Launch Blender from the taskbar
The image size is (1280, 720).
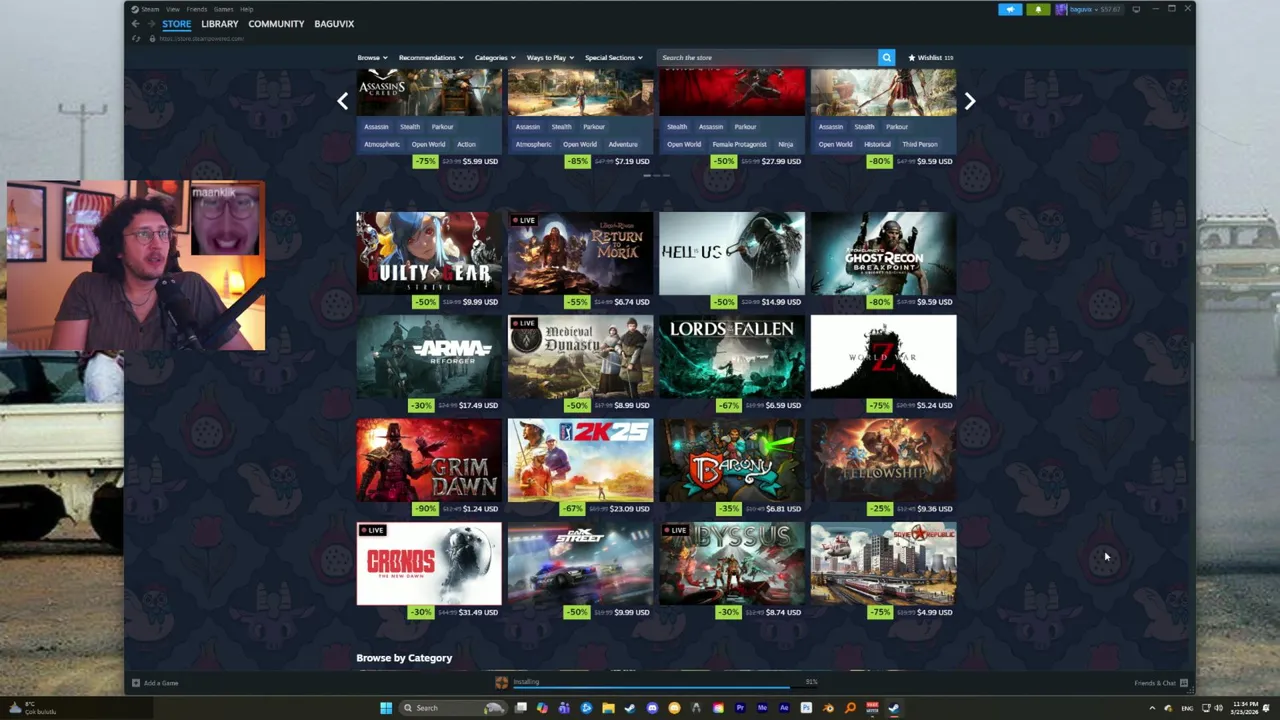829,708
